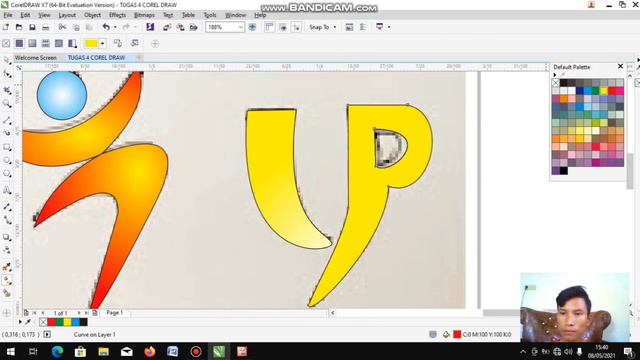Expand the fill color picker dropdown
640x360 pixels.
tap(102, 43)
